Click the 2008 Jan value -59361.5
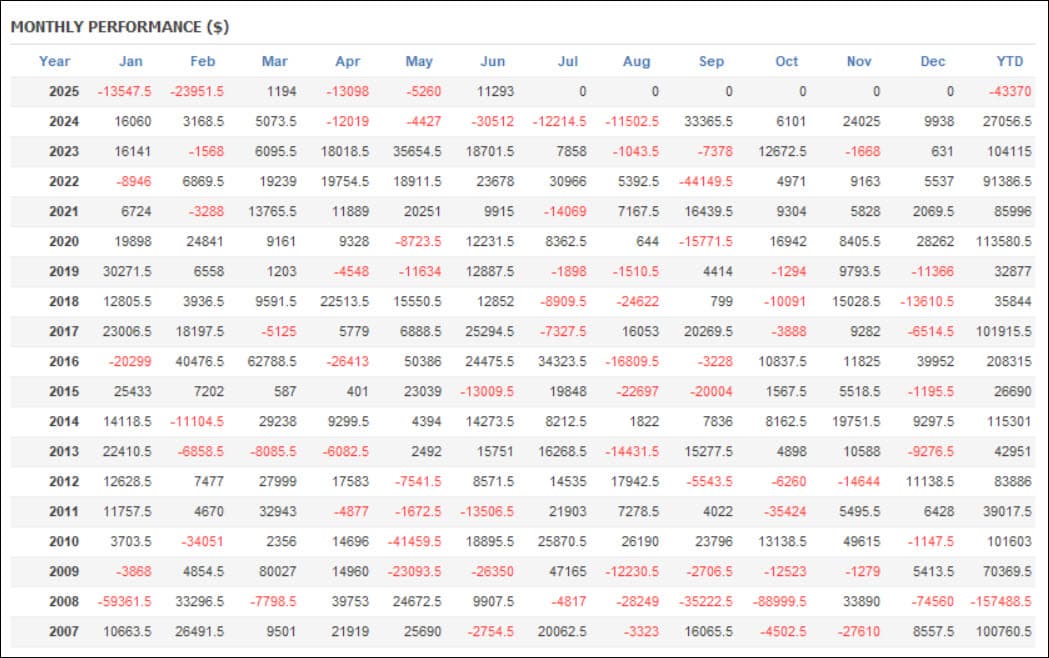Screen dimensions: 1049x658 (x=124, y=602)
